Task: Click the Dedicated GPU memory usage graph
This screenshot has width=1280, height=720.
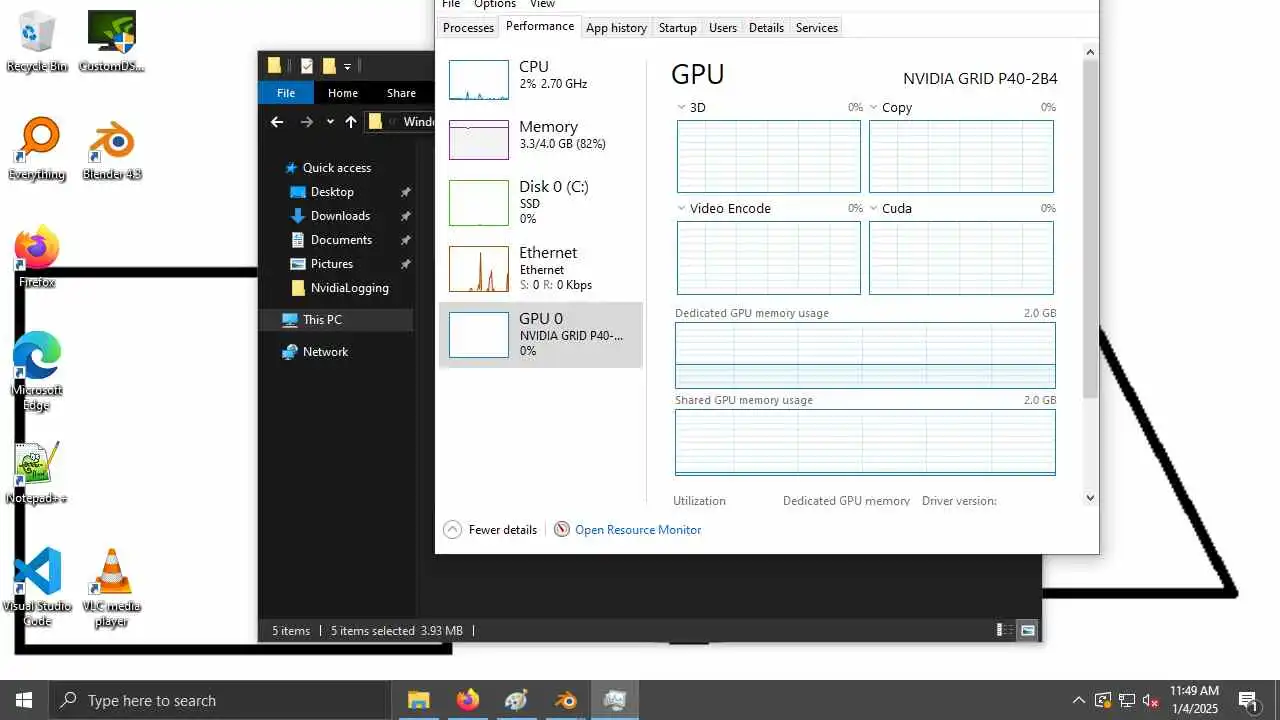Action: point(865,355)
